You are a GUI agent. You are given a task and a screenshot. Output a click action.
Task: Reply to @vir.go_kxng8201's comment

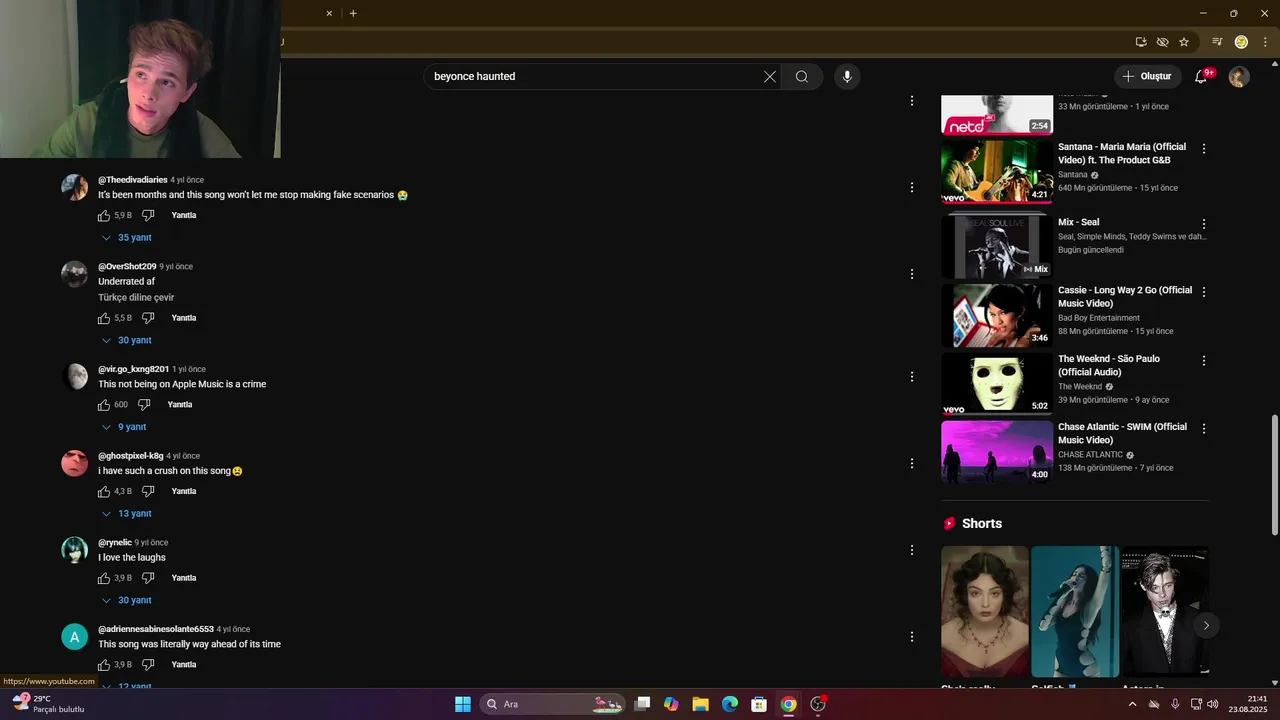[180, 405]
